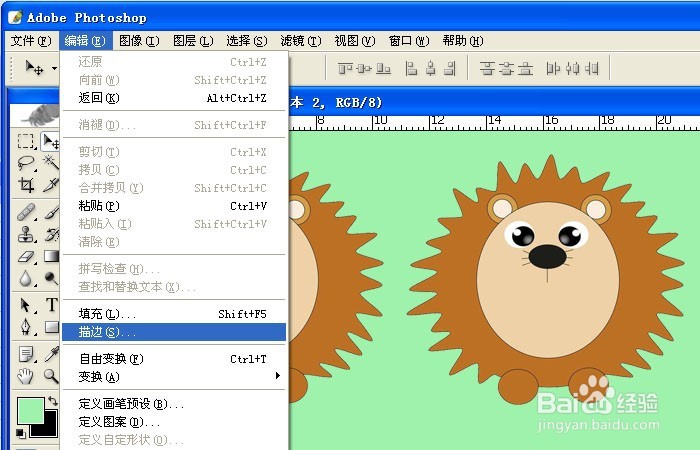Viewport: 700px width, 450px height.
Task: Click distribute vertical centers icon in options bar
Action: (507, 69)
